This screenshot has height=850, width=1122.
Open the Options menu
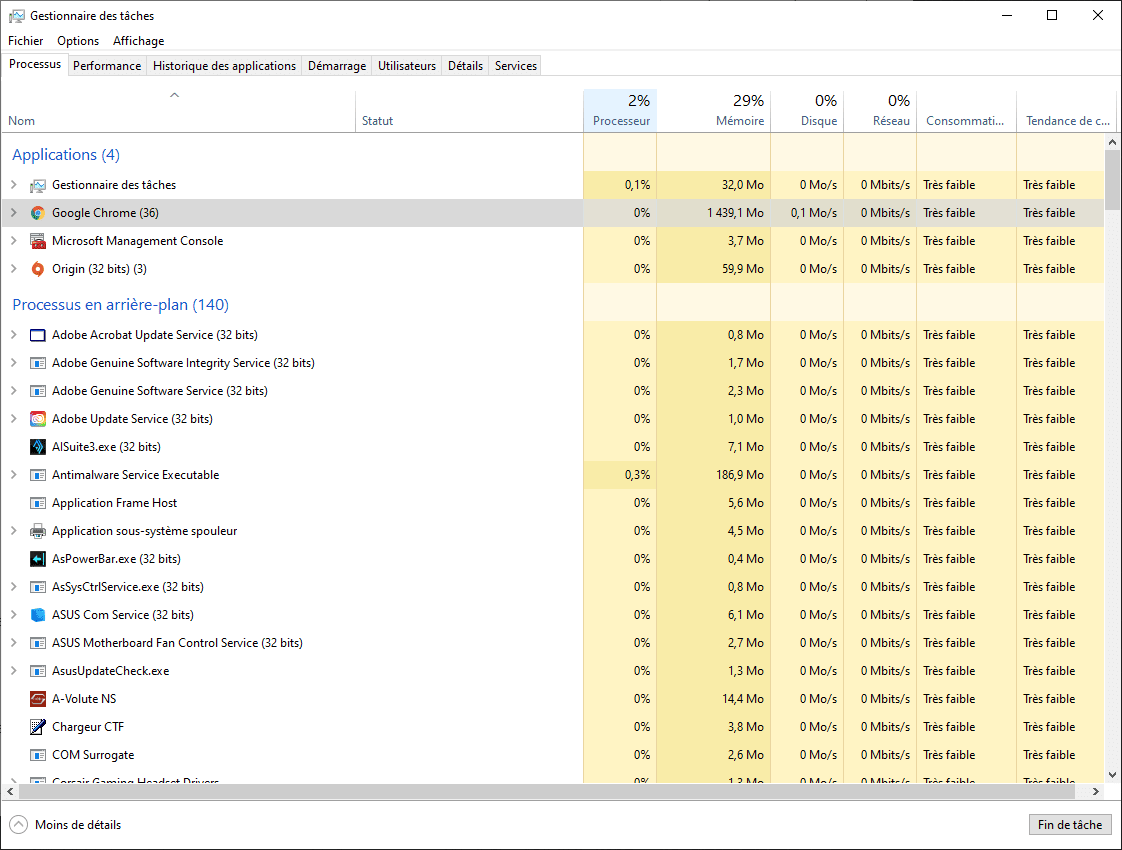[78, 41]
